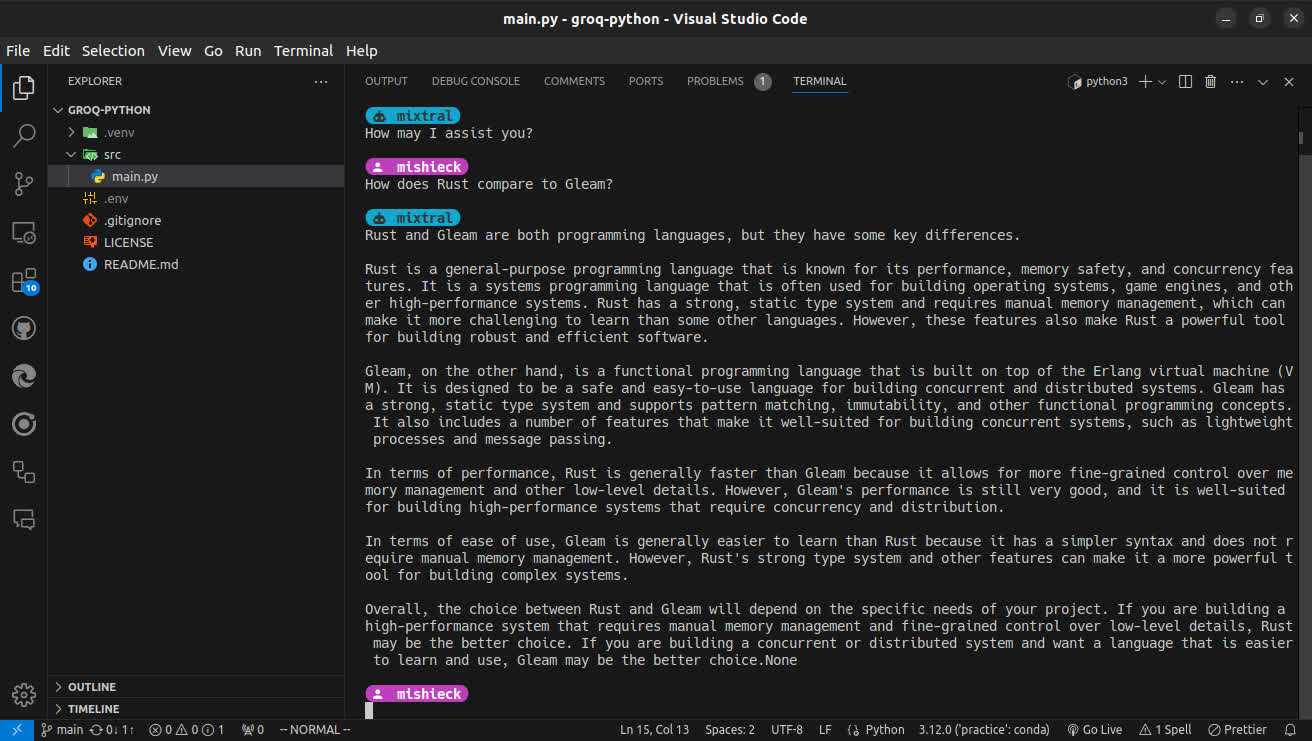Open Extensions view with 10 badge
The height and width of the screenshot is (741, 1312).
24,281
